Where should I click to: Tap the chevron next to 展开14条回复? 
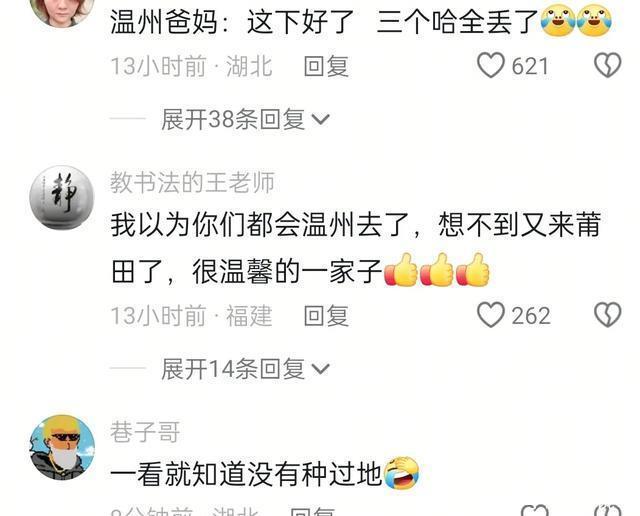pos(320,369)
